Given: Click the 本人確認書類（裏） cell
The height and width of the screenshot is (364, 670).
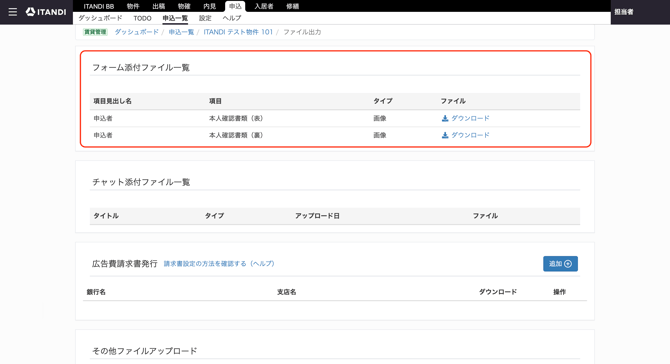Looking at the screenshot, I should click(236, 135).
